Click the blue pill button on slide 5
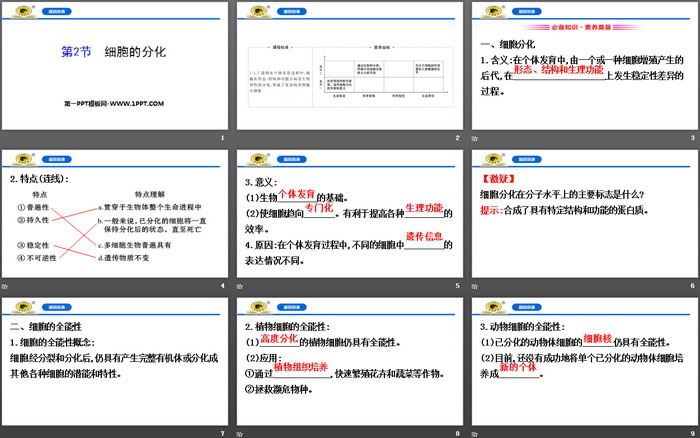 pos(292,159)
